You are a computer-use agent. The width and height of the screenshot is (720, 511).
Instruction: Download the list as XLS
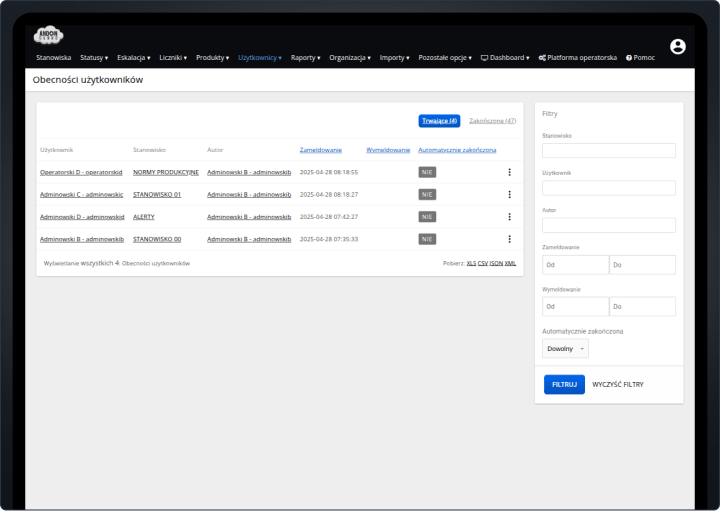(x=471, y=263)
